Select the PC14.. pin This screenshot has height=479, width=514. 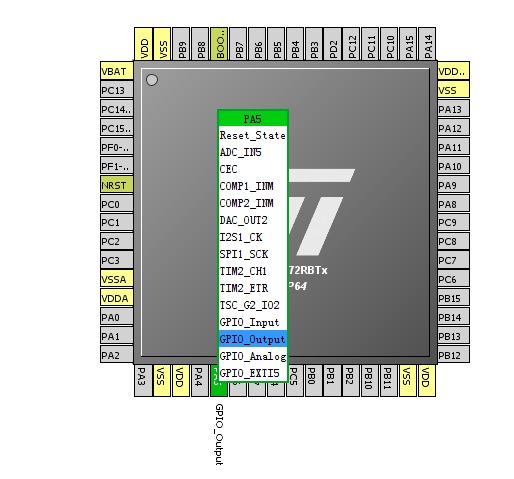point(117,109)
